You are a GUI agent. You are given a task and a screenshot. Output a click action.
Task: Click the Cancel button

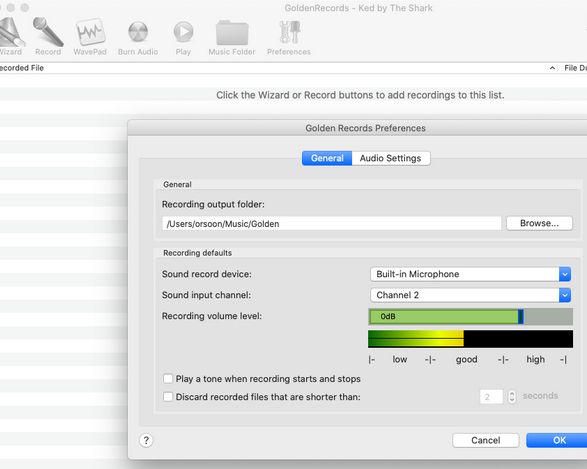pyautogui.click(x=486, y=440)
